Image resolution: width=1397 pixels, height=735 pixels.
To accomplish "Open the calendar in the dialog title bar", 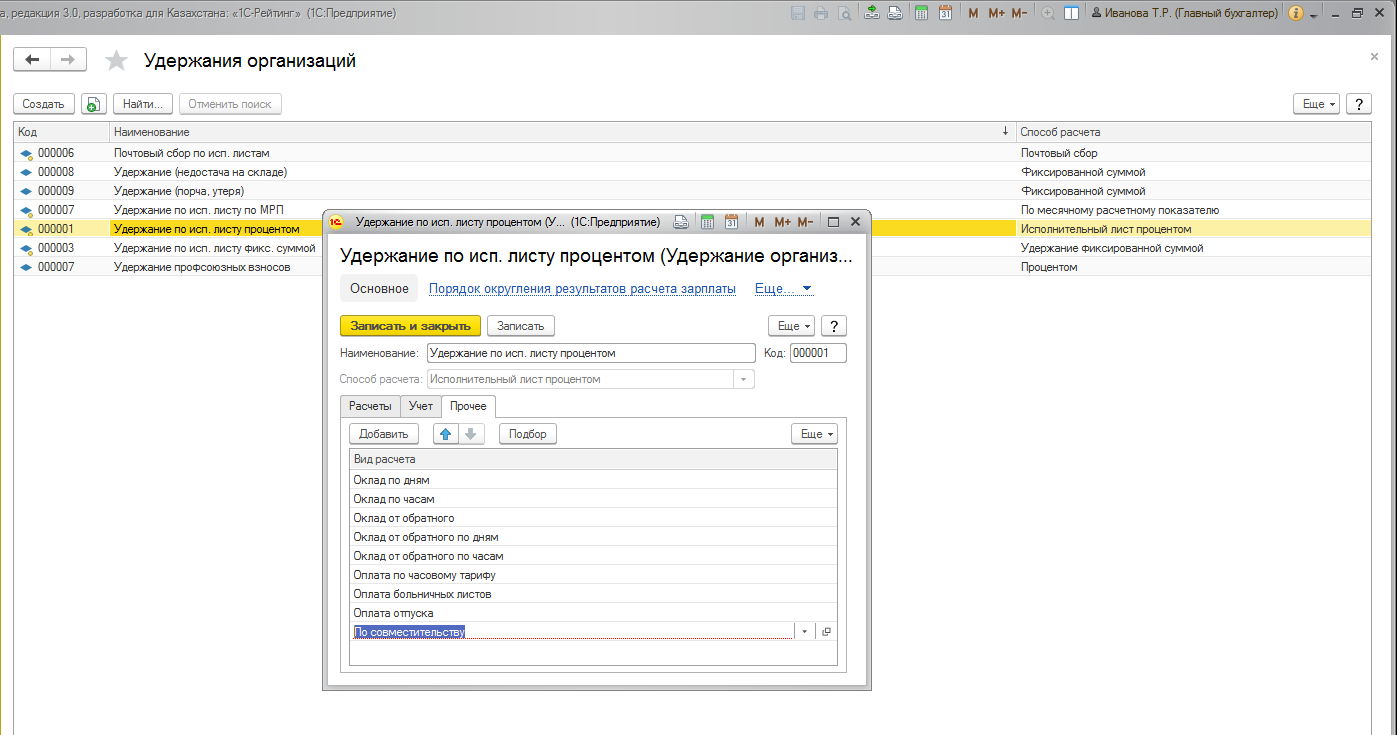I will 731,221.
